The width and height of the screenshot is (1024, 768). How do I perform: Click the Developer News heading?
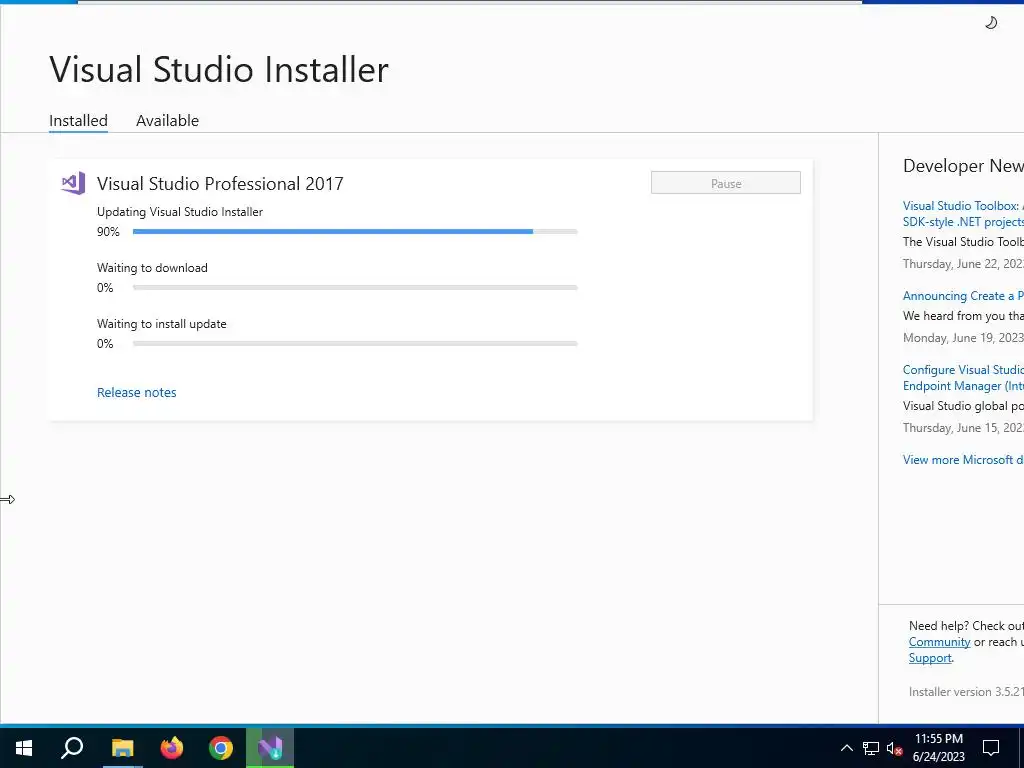click(x=963, y=166)
